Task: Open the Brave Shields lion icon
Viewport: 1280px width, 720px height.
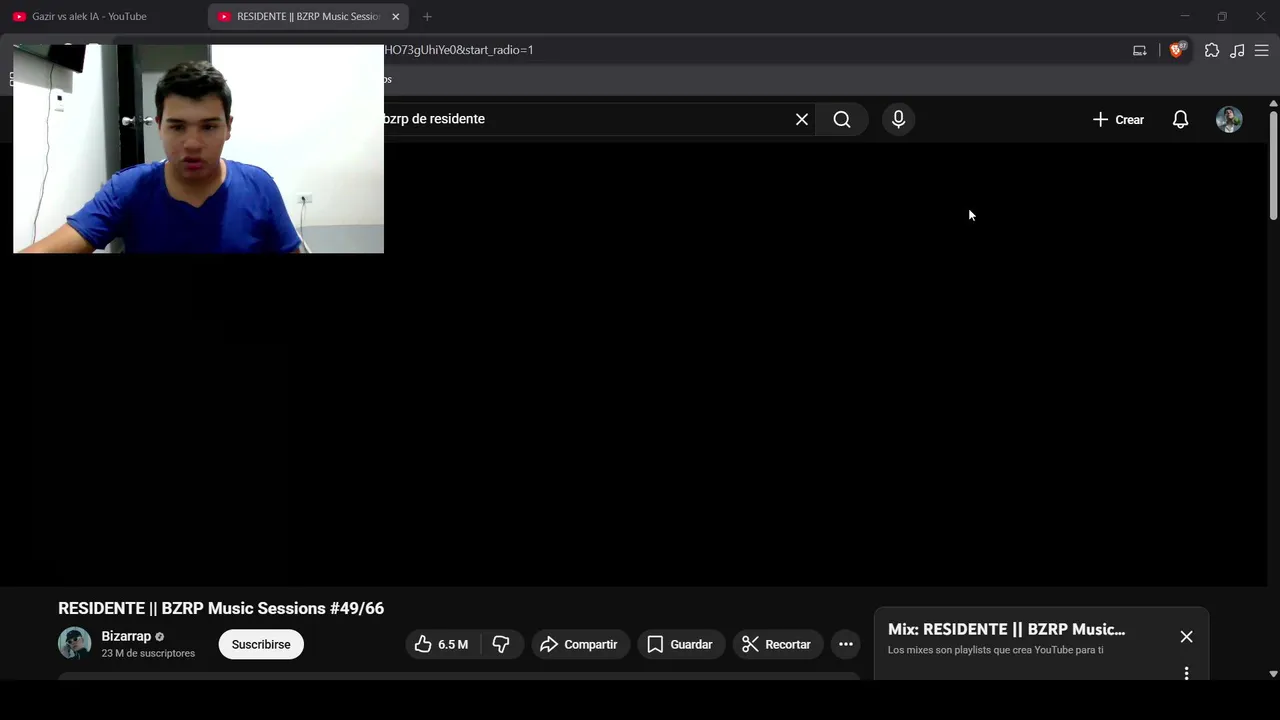Action: tap(1178, 50)
